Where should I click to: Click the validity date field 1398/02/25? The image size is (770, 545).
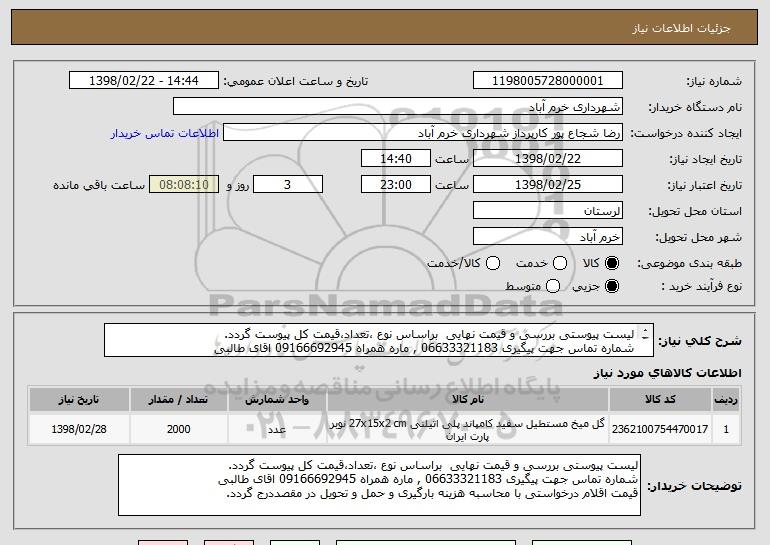point(548,185)
